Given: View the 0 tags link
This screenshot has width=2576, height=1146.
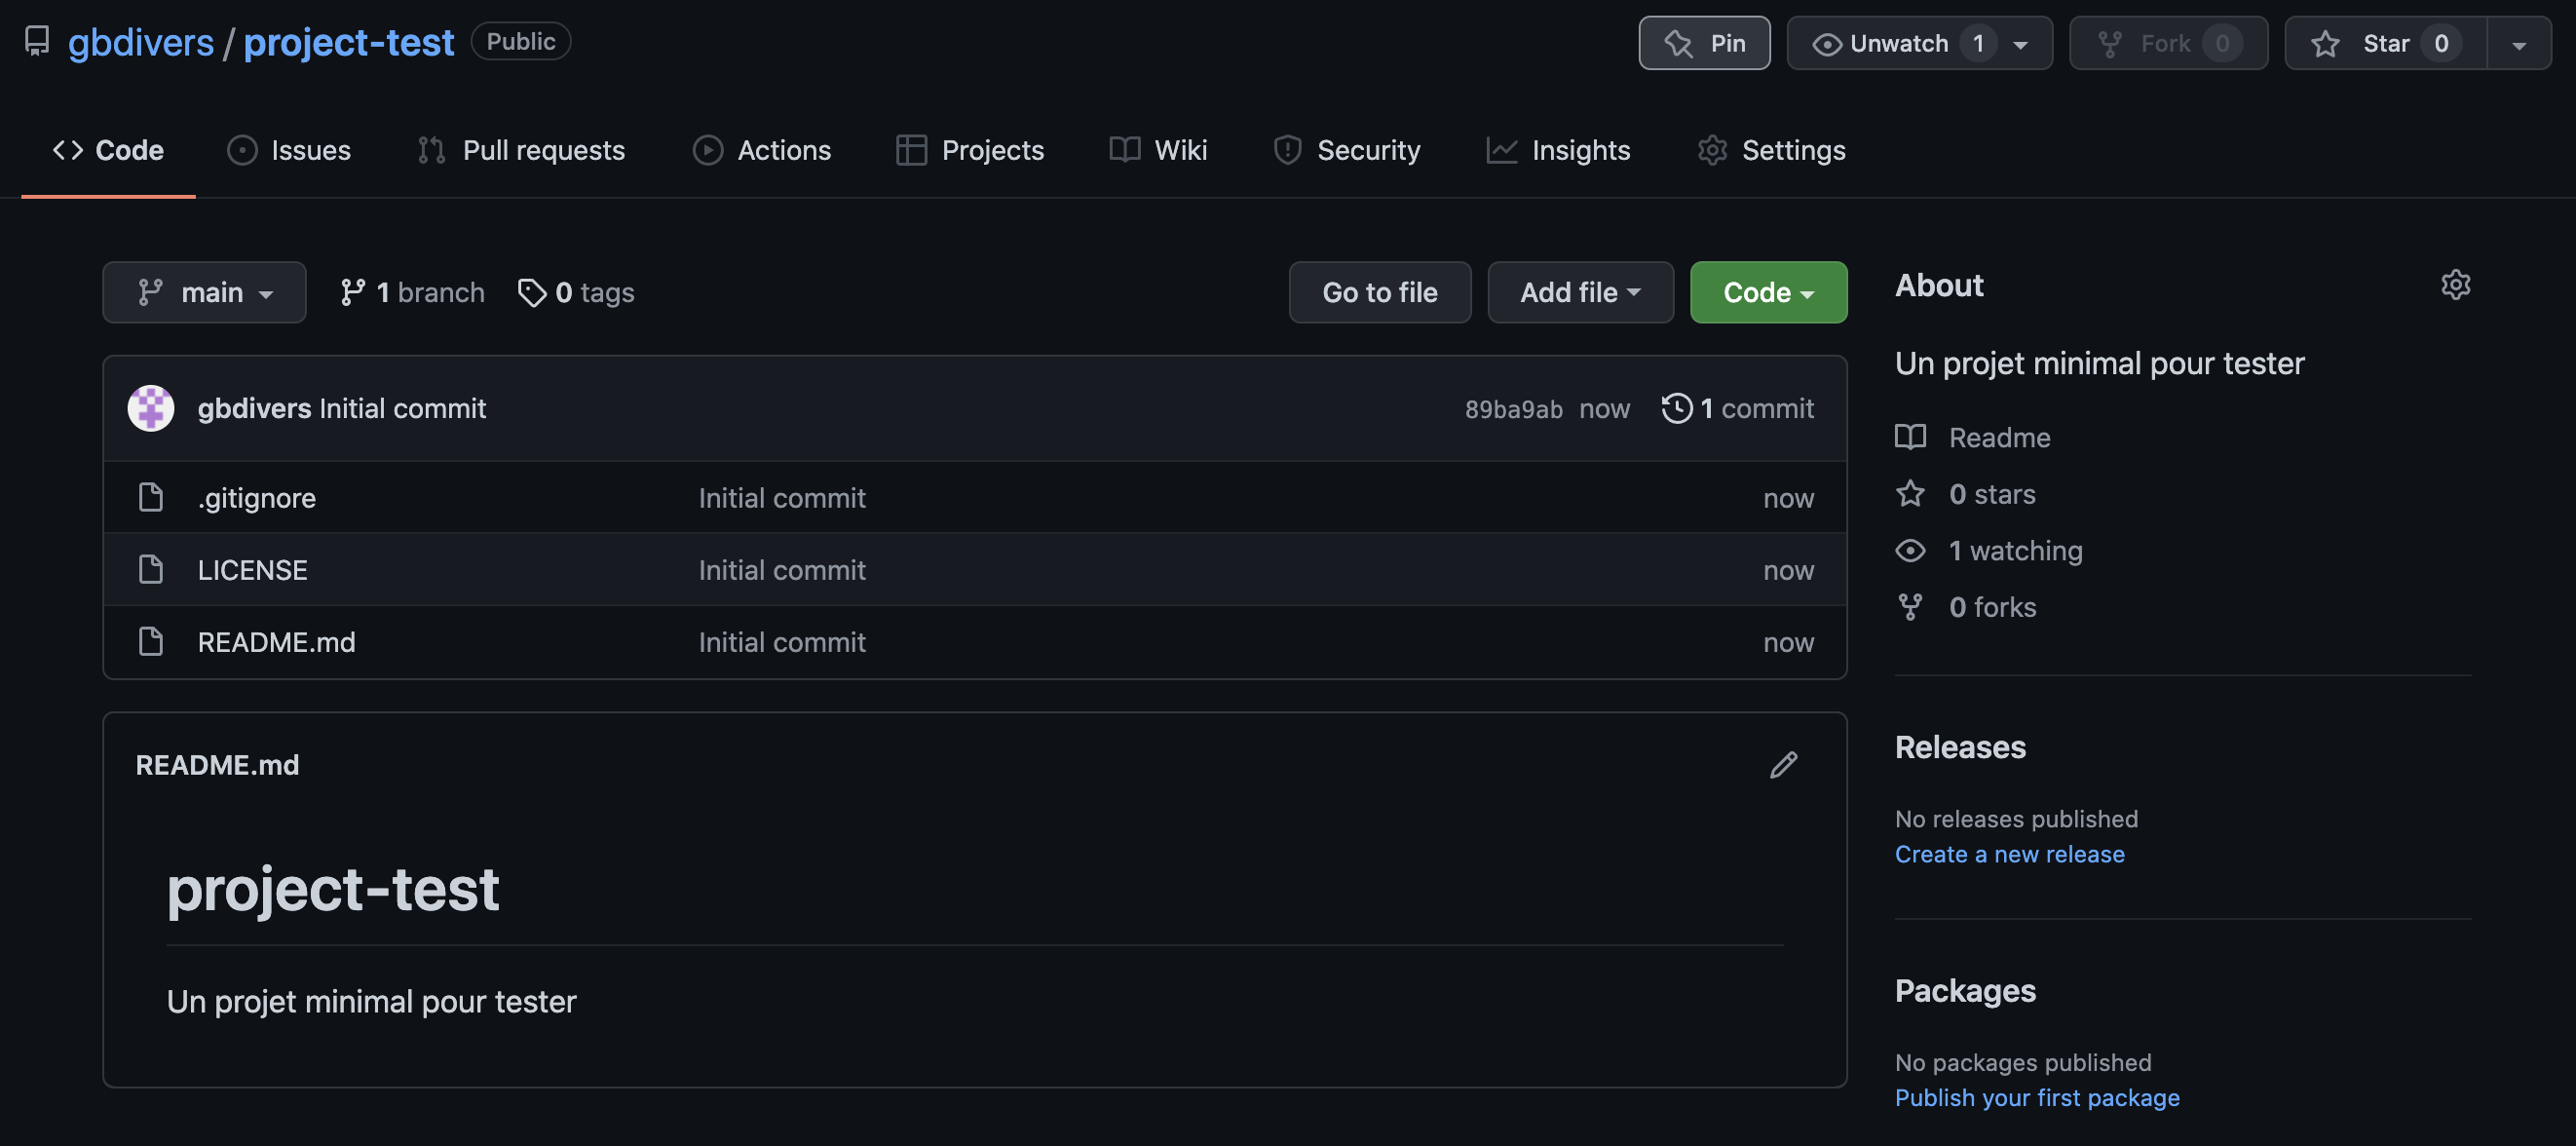Looking at the screenshot, I should coord(576,292).
